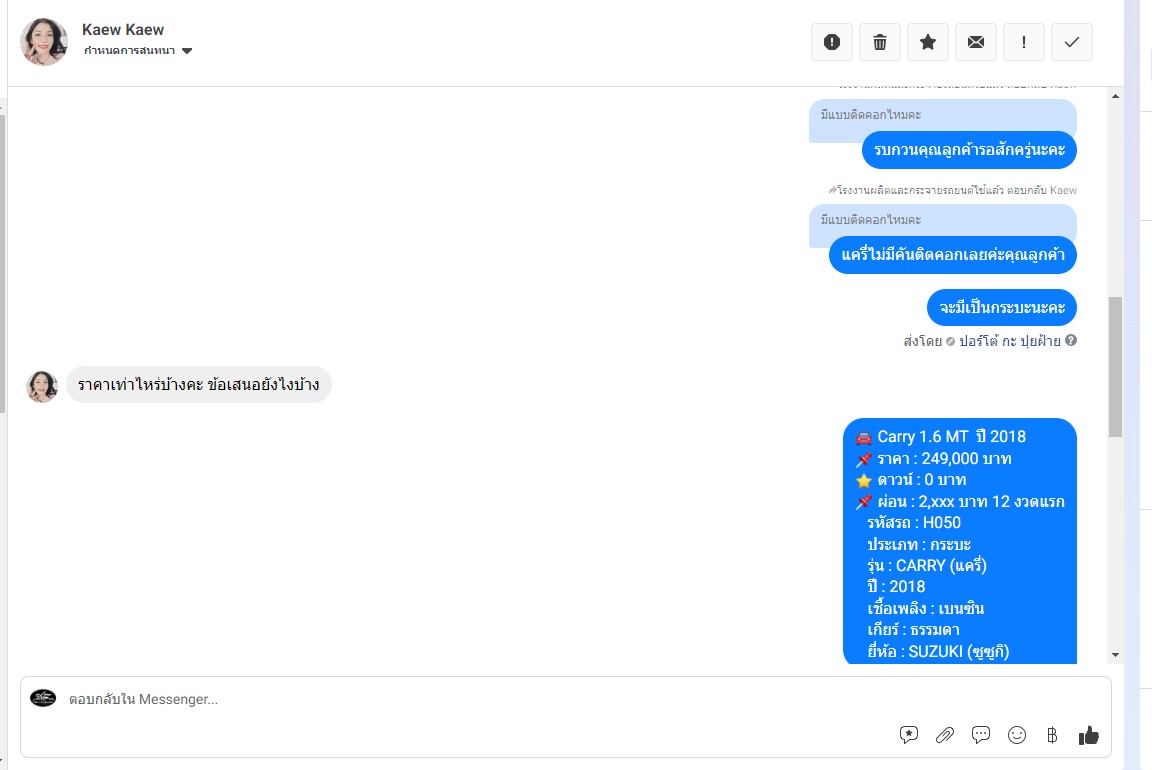
Task: Expand the conversation assignment dropdown under Kaew Kaew
Action: coord(138,51)
